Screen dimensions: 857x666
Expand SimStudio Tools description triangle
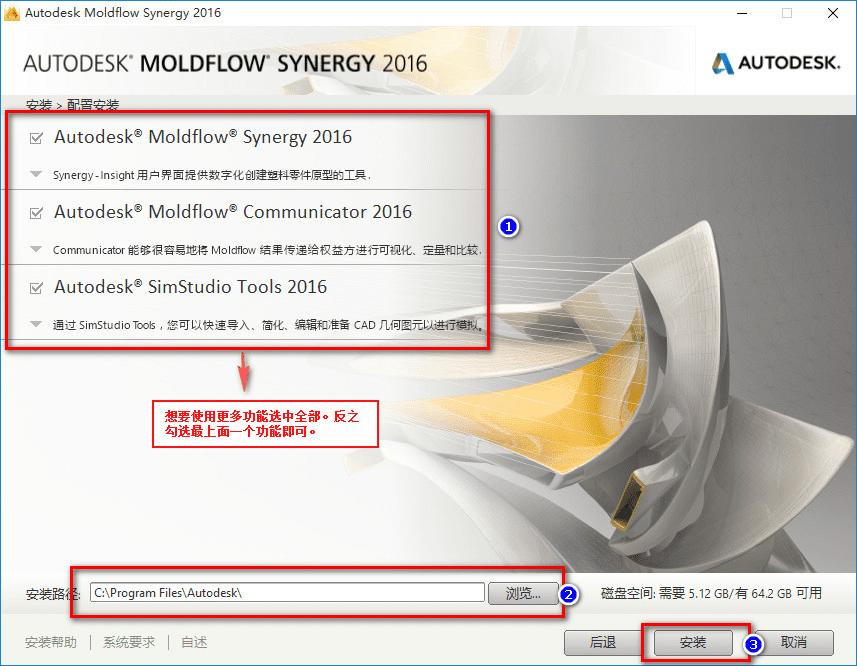[36, 324]
